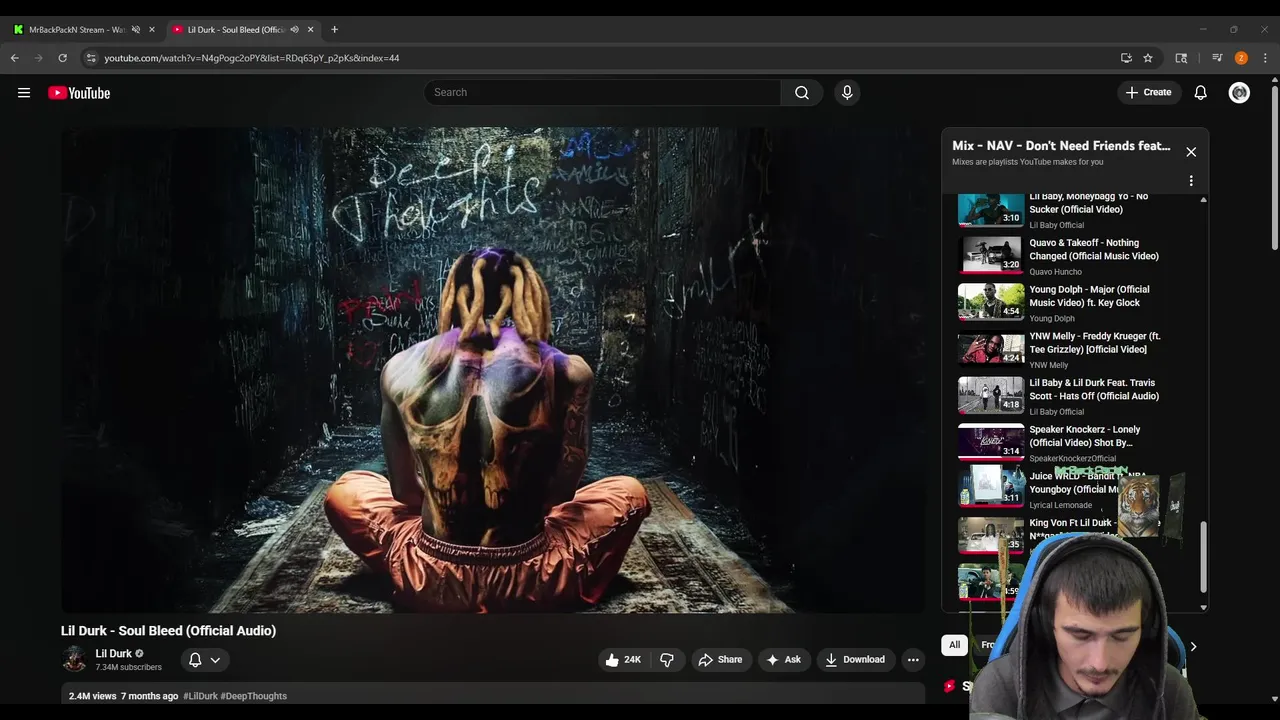
Task: Click the #LilDurk hashtag
Action: [x=200, y=696]
